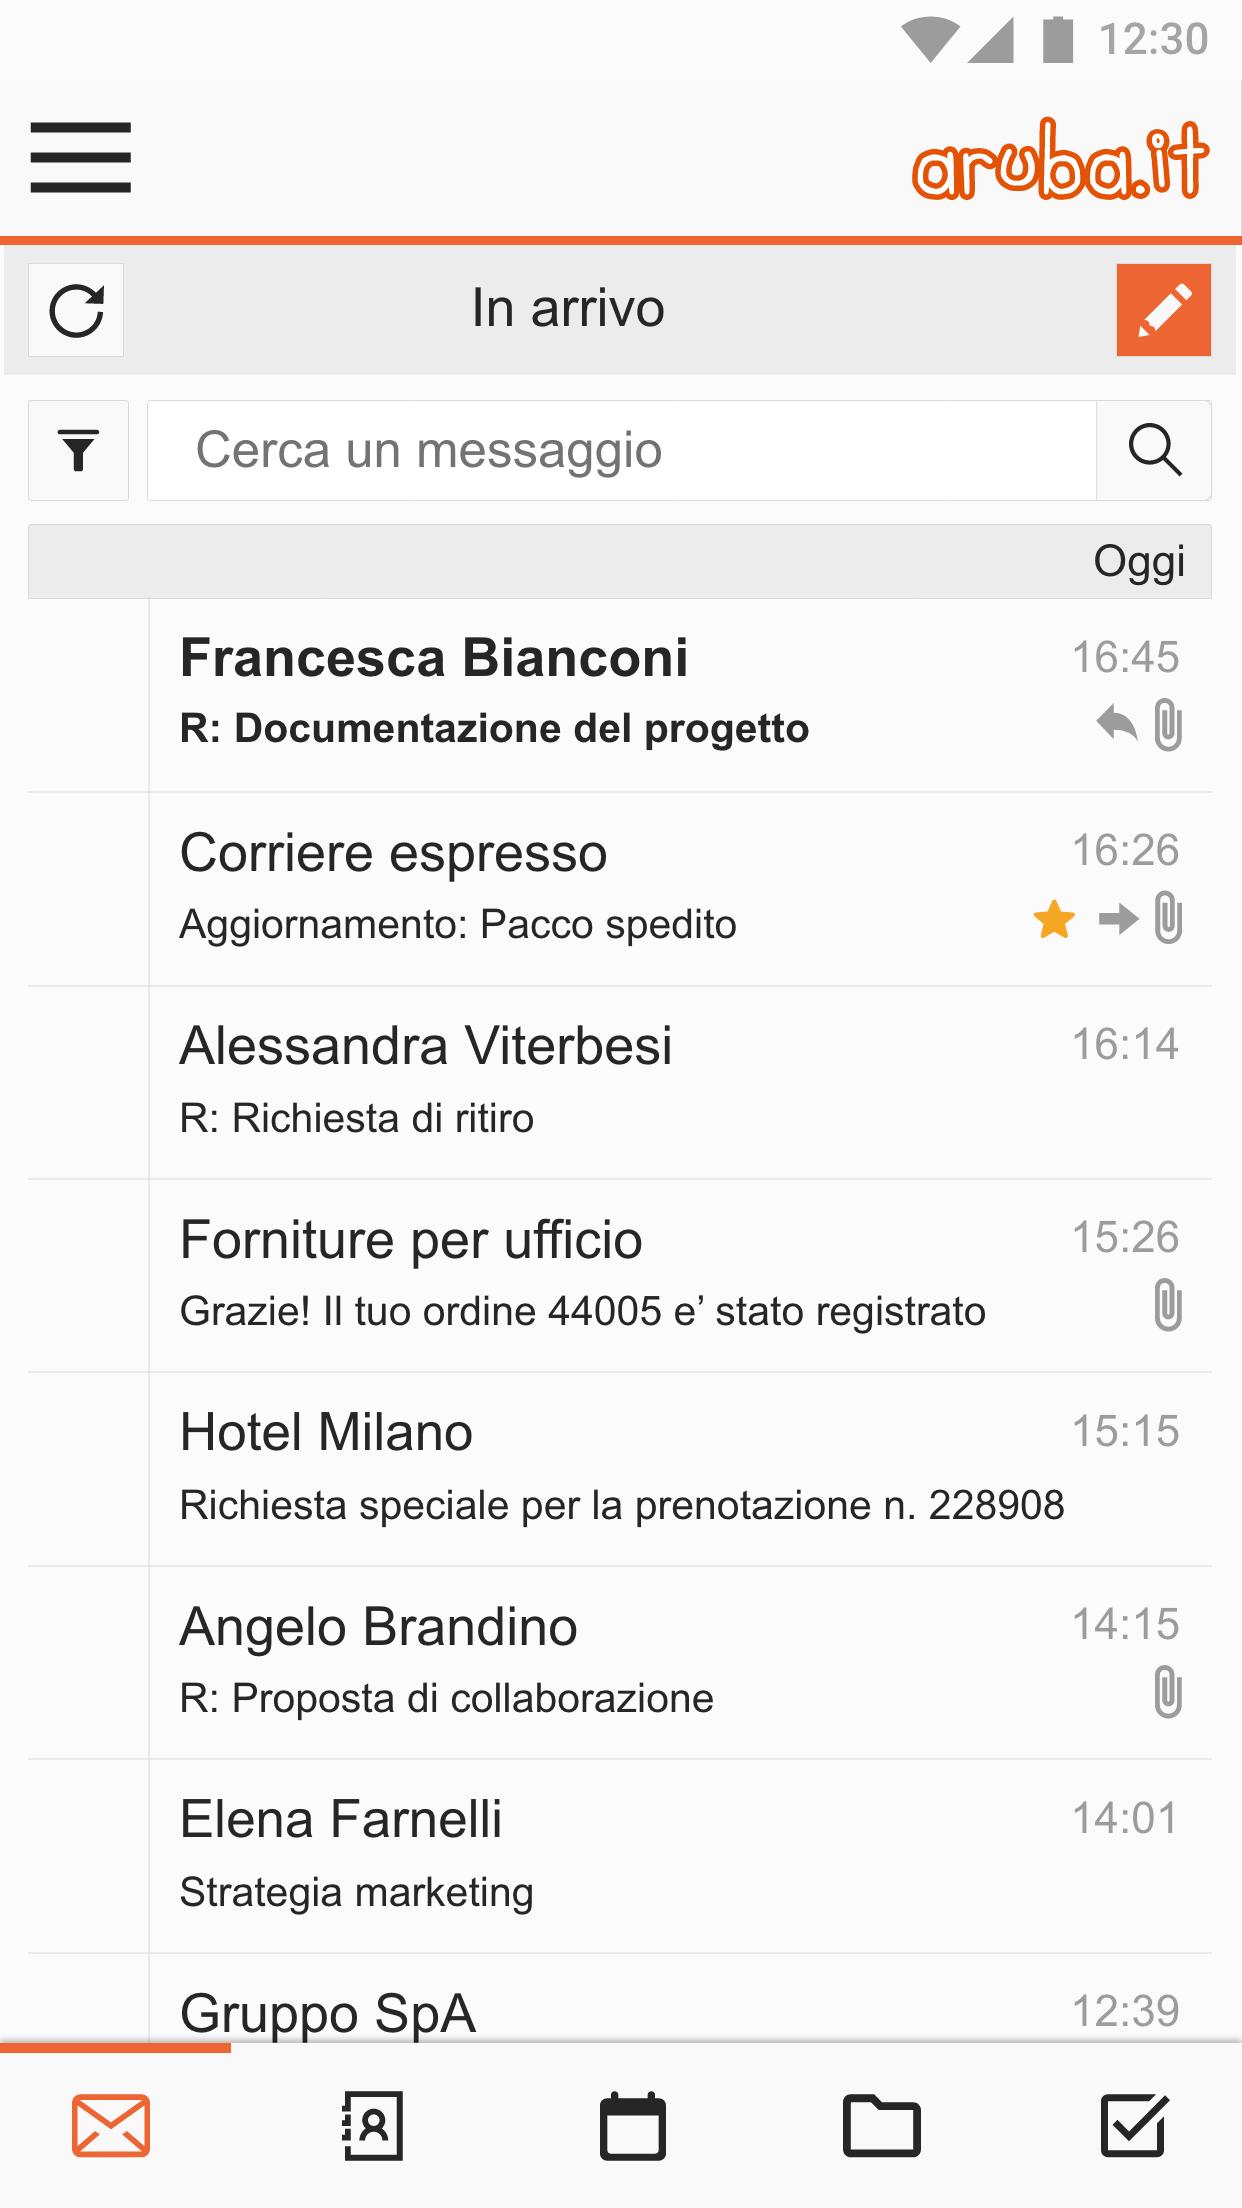Open the message filter options

coord(78,450)
